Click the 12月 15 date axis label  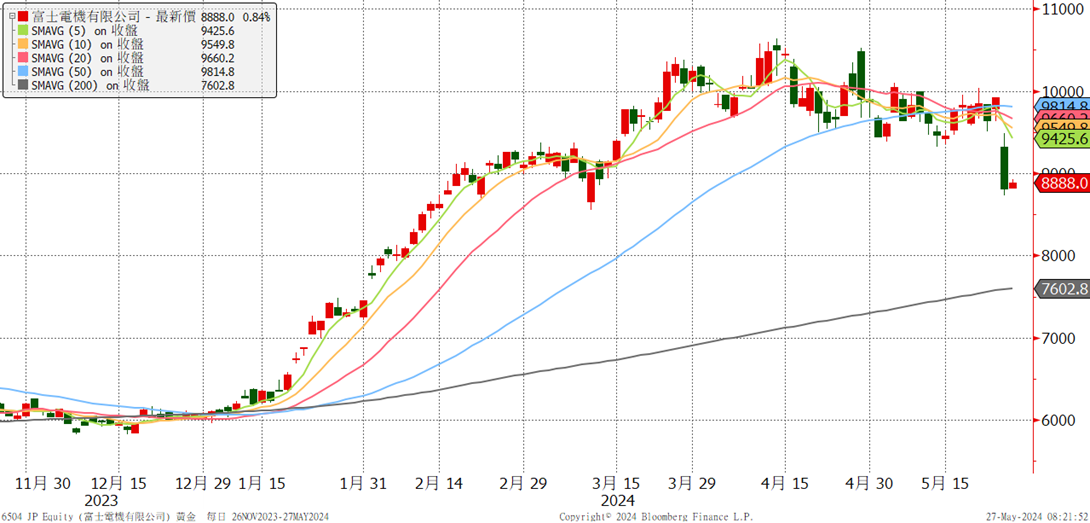pyautogui.click(x=117, y=483)
